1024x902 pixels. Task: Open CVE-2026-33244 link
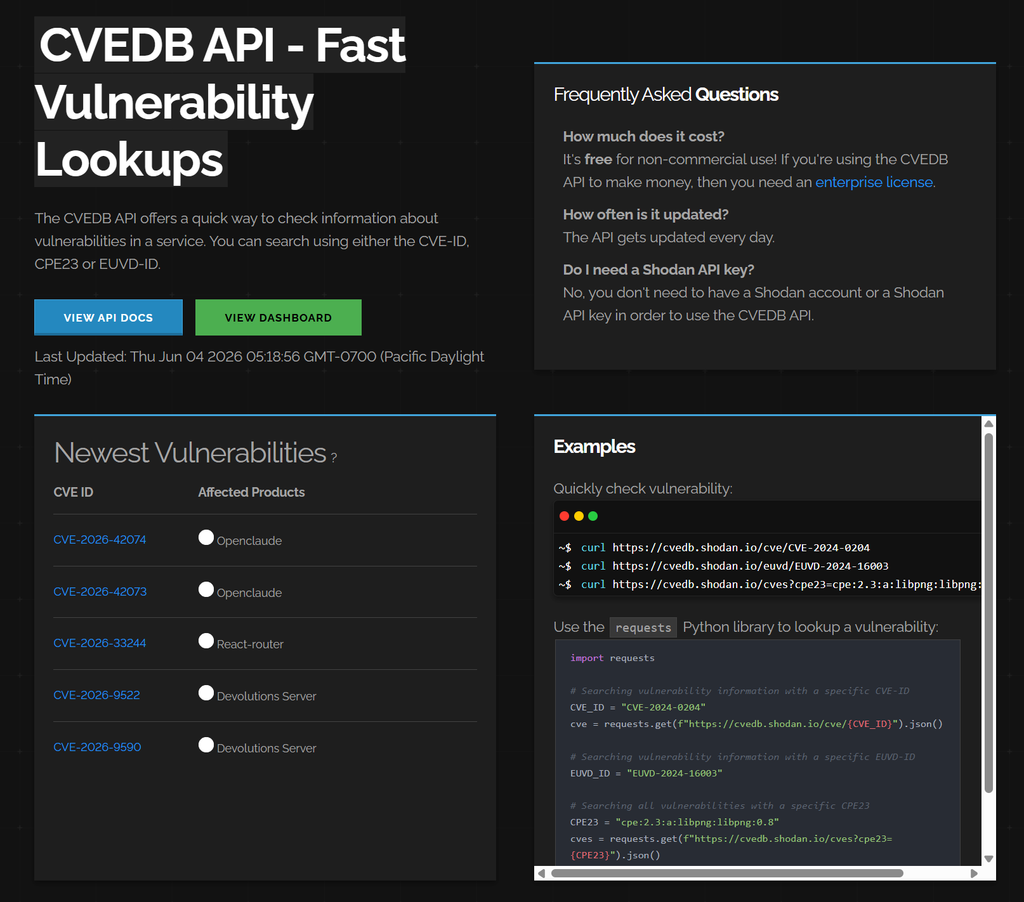pos(100,643)
